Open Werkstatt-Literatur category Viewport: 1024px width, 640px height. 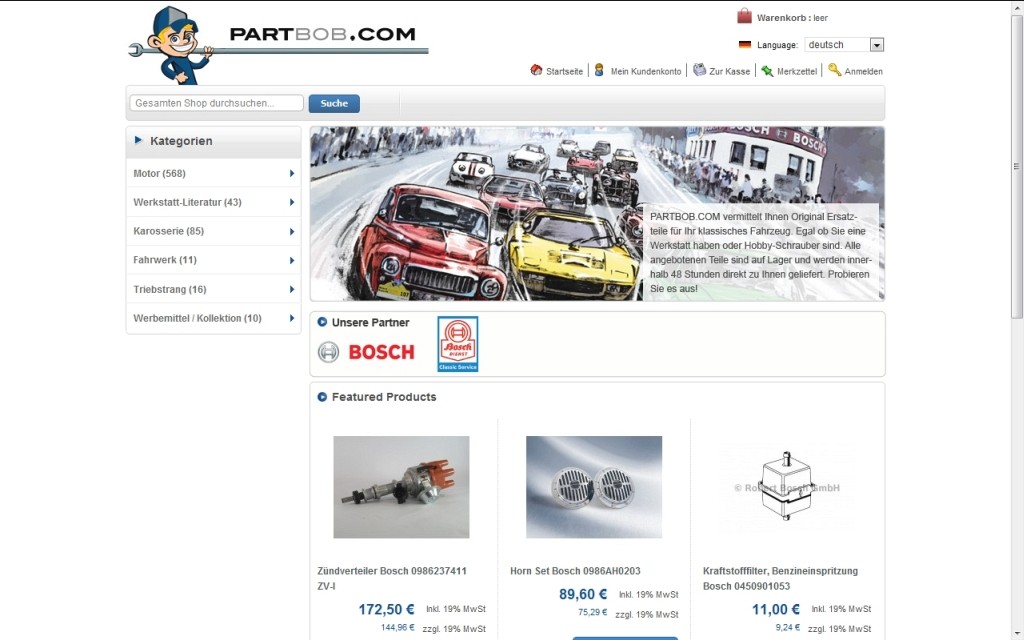[x=187, y=203]
